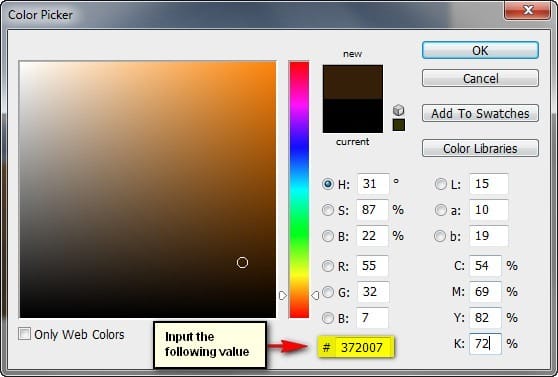
Task: Click the right hue slider arrow handle
Action: [x=315, y=295]
